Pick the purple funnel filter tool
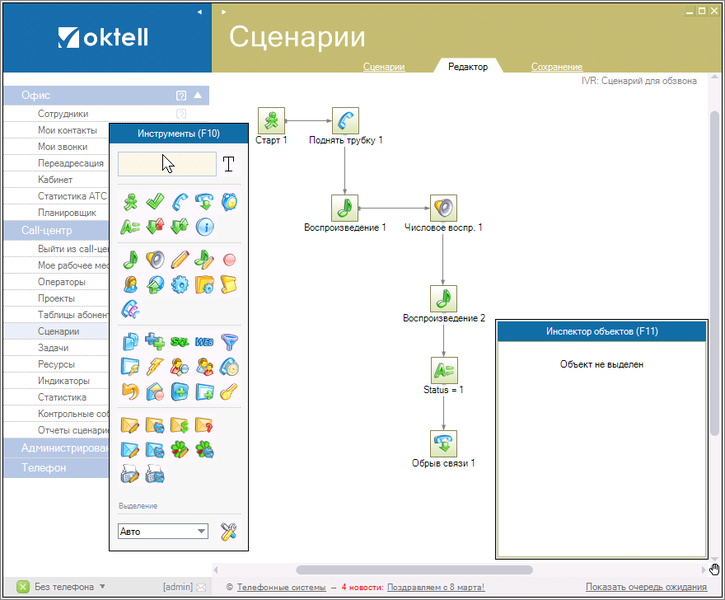Viewport: 725px width, 600px height. 229,342
